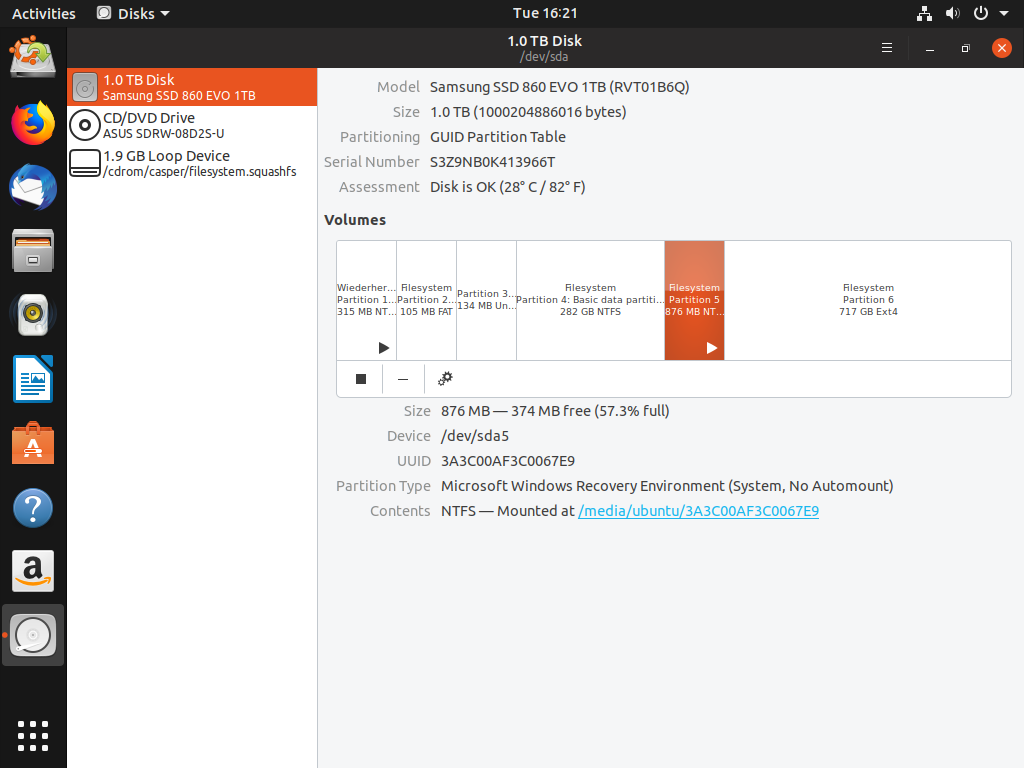The image size is (1024, 768).
Task: Expand the system menu arrow
Action: (x=1004, y=13)
